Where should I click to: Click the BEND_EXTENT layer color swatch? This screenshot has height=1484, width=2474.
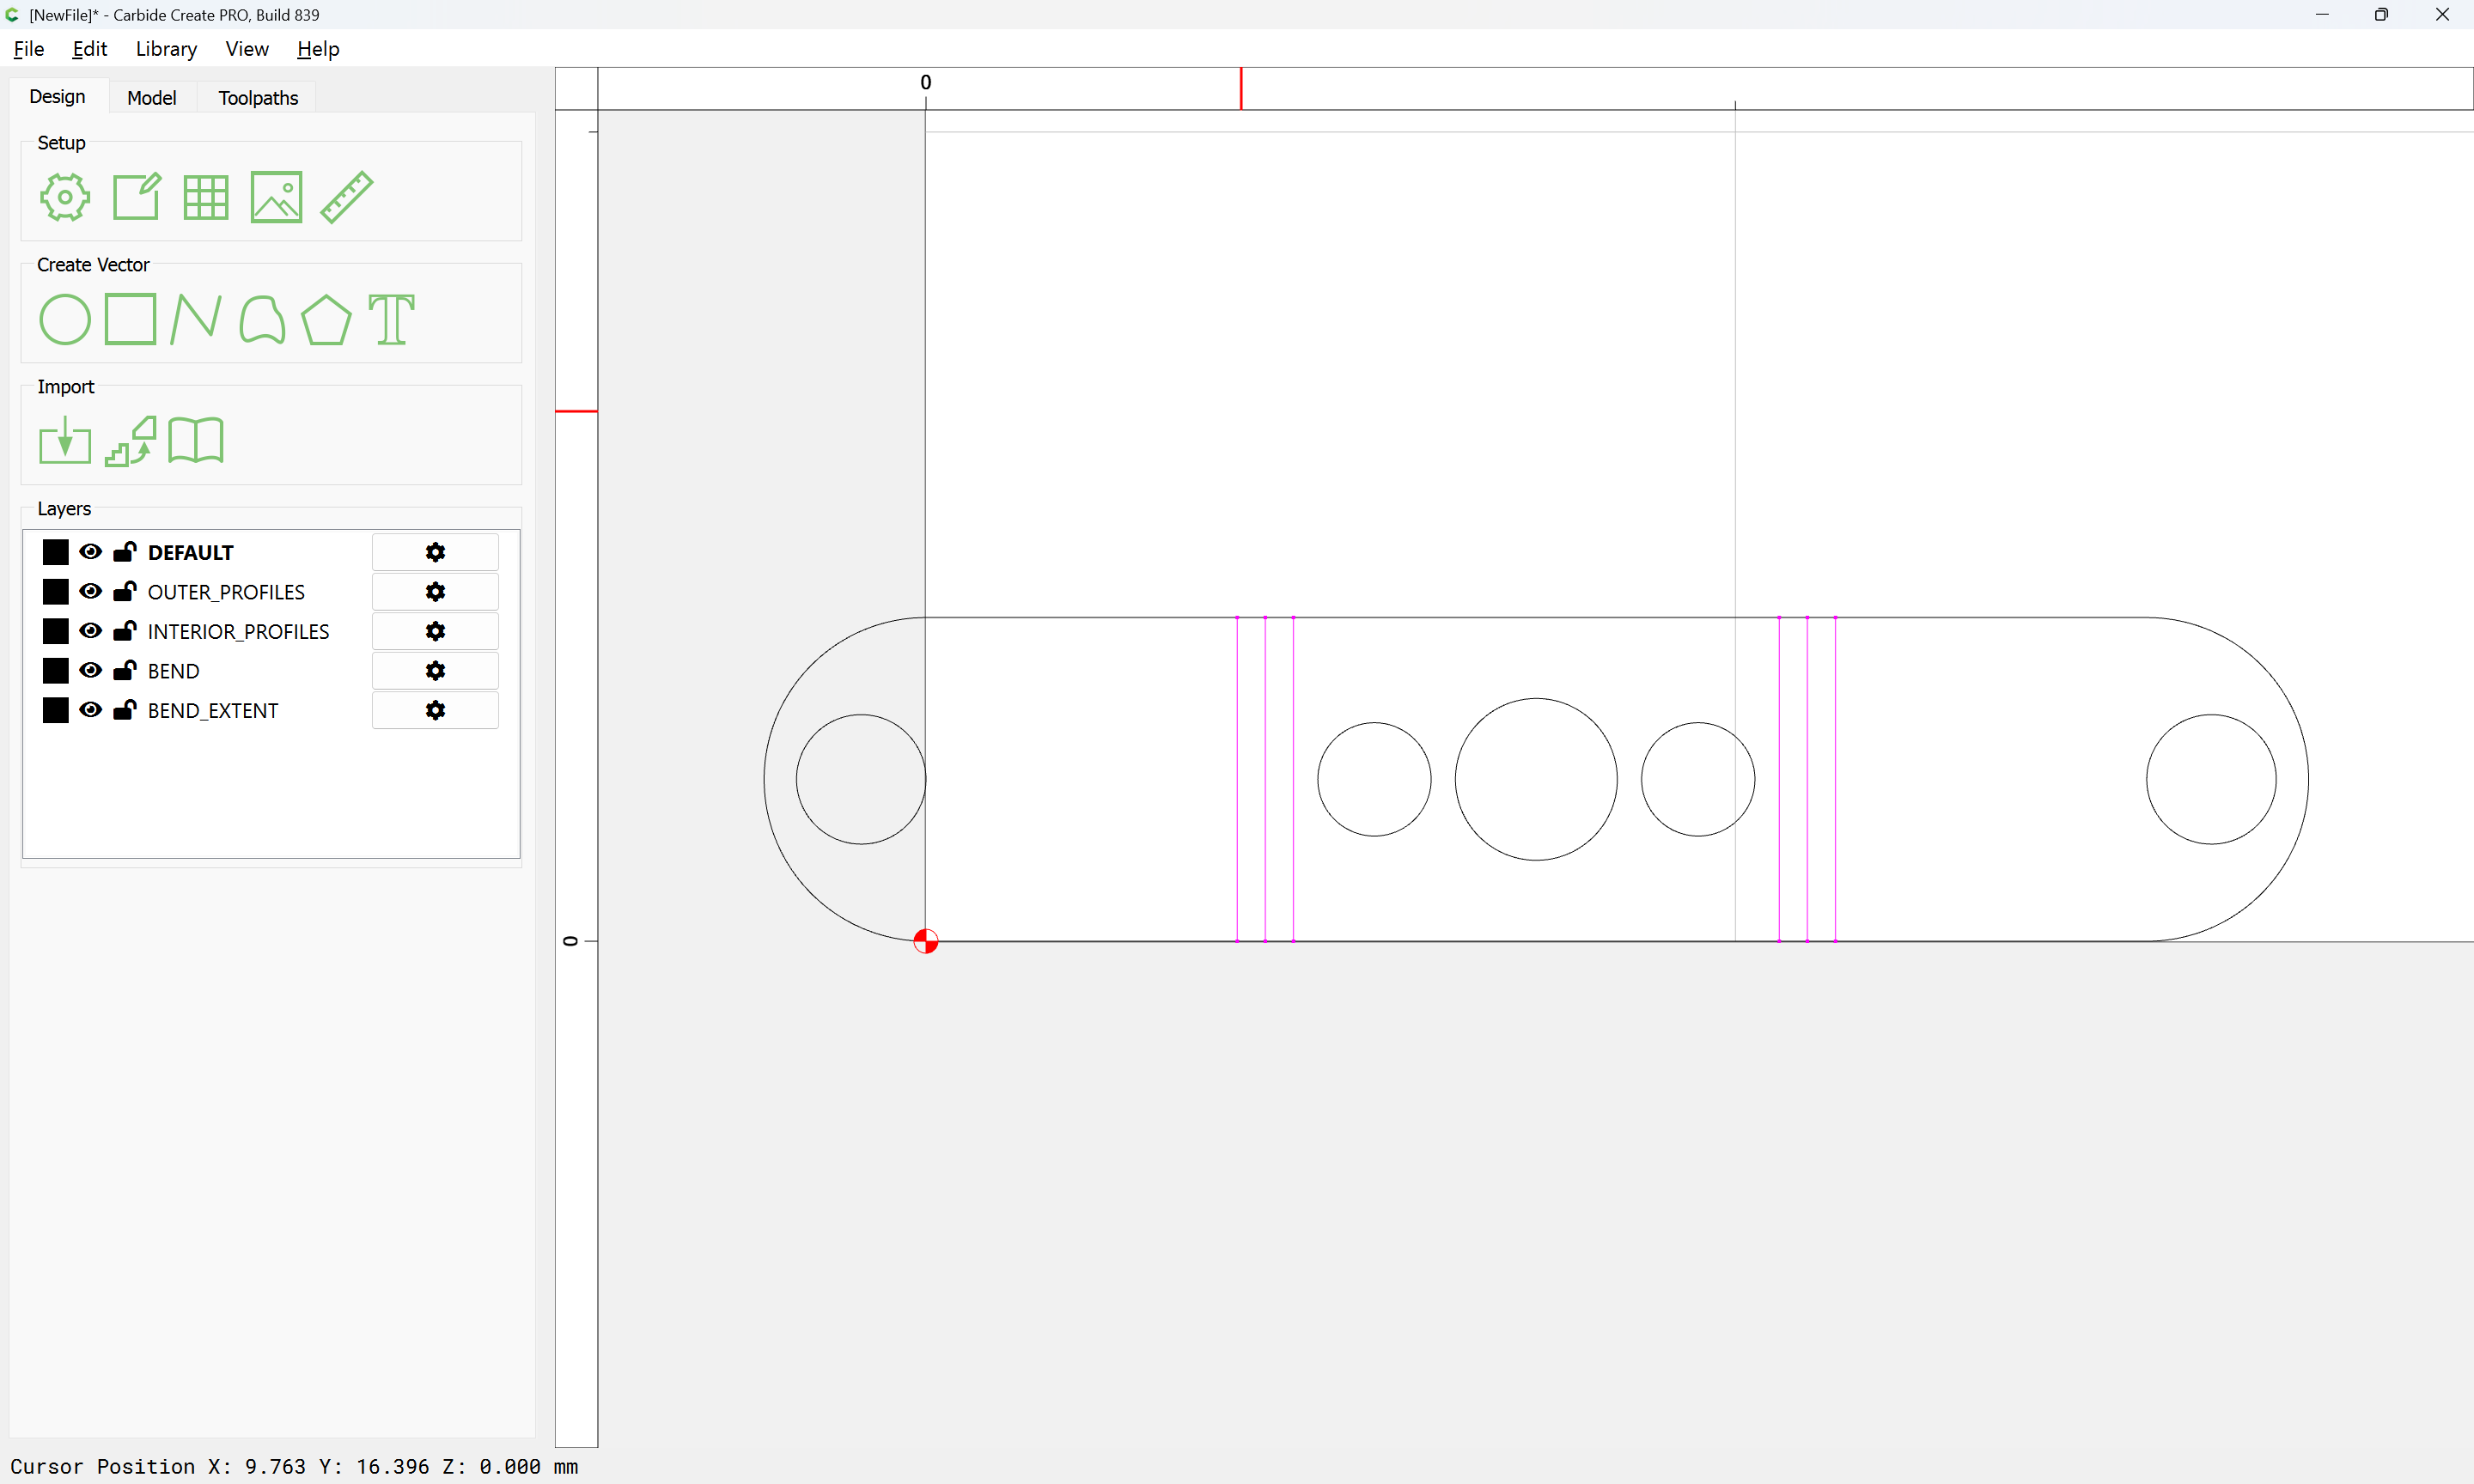[x=56, y=710]
